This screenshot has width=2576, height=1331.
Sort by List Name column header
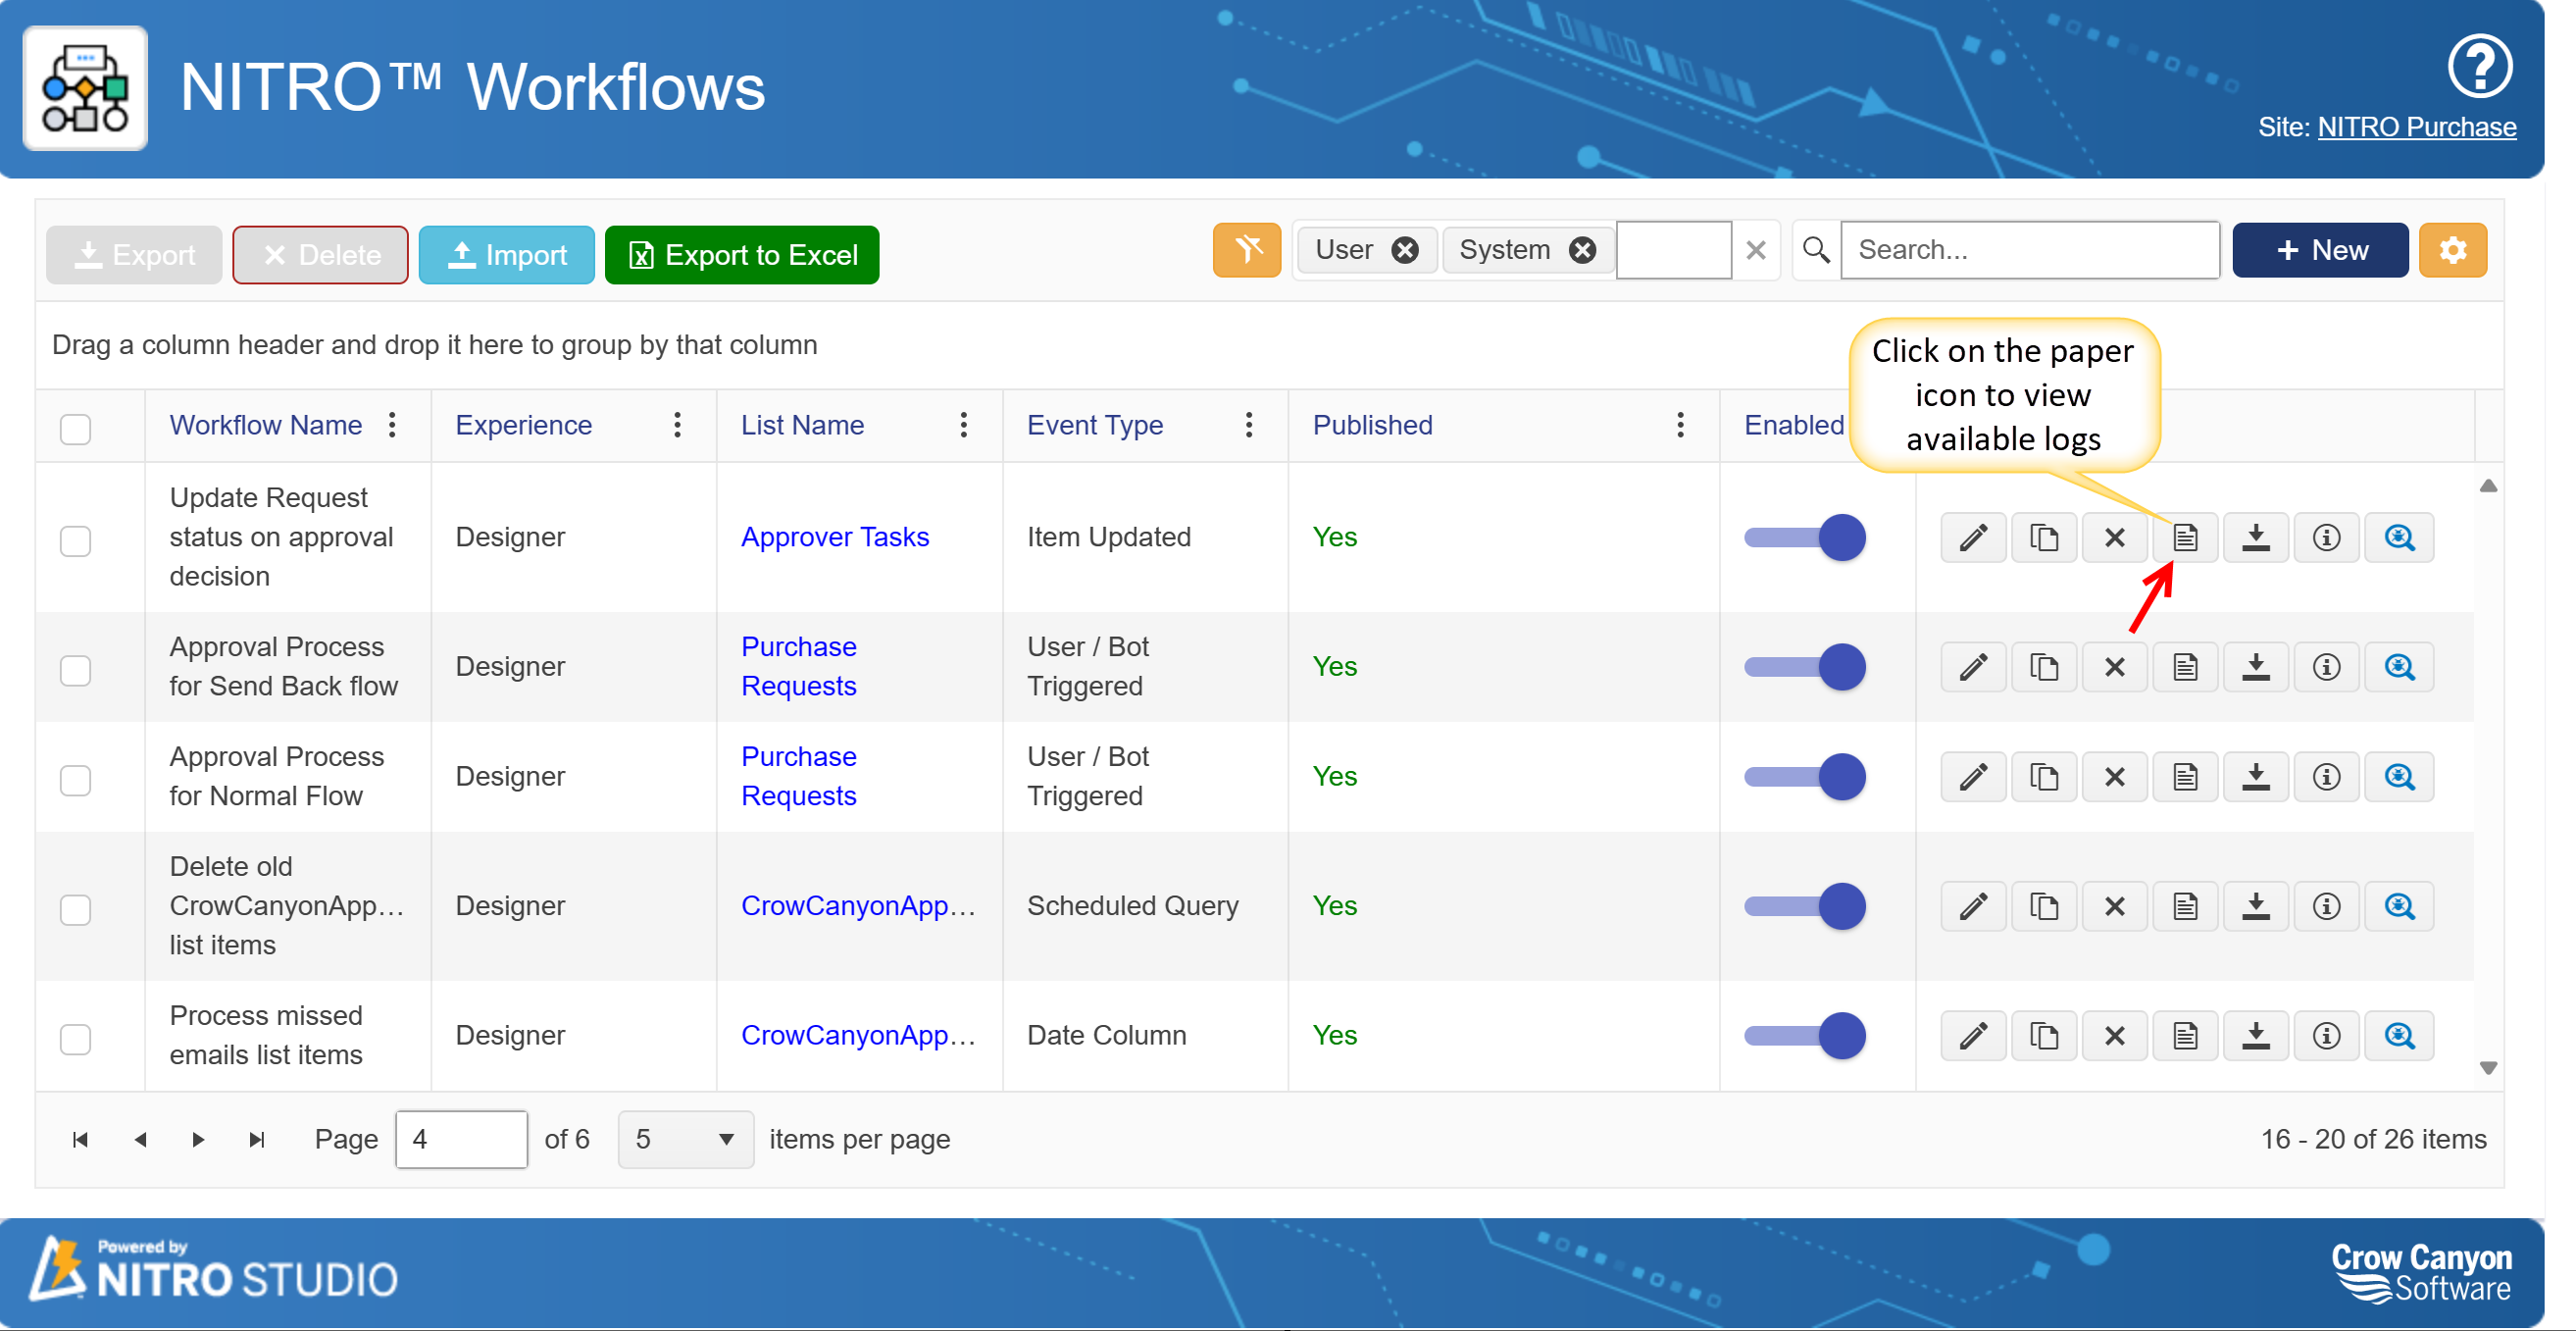[x=802, y=425]
